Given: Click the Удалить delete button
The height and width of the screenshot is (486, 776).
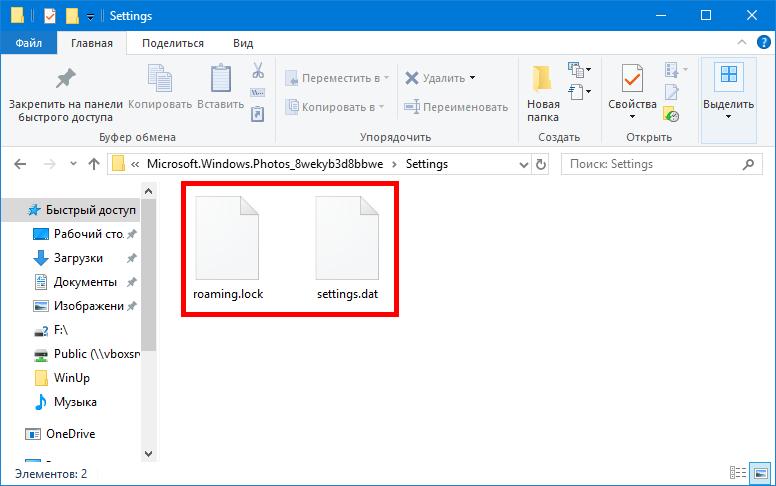Looking at the screenshot, I should [x=435, y=78].
